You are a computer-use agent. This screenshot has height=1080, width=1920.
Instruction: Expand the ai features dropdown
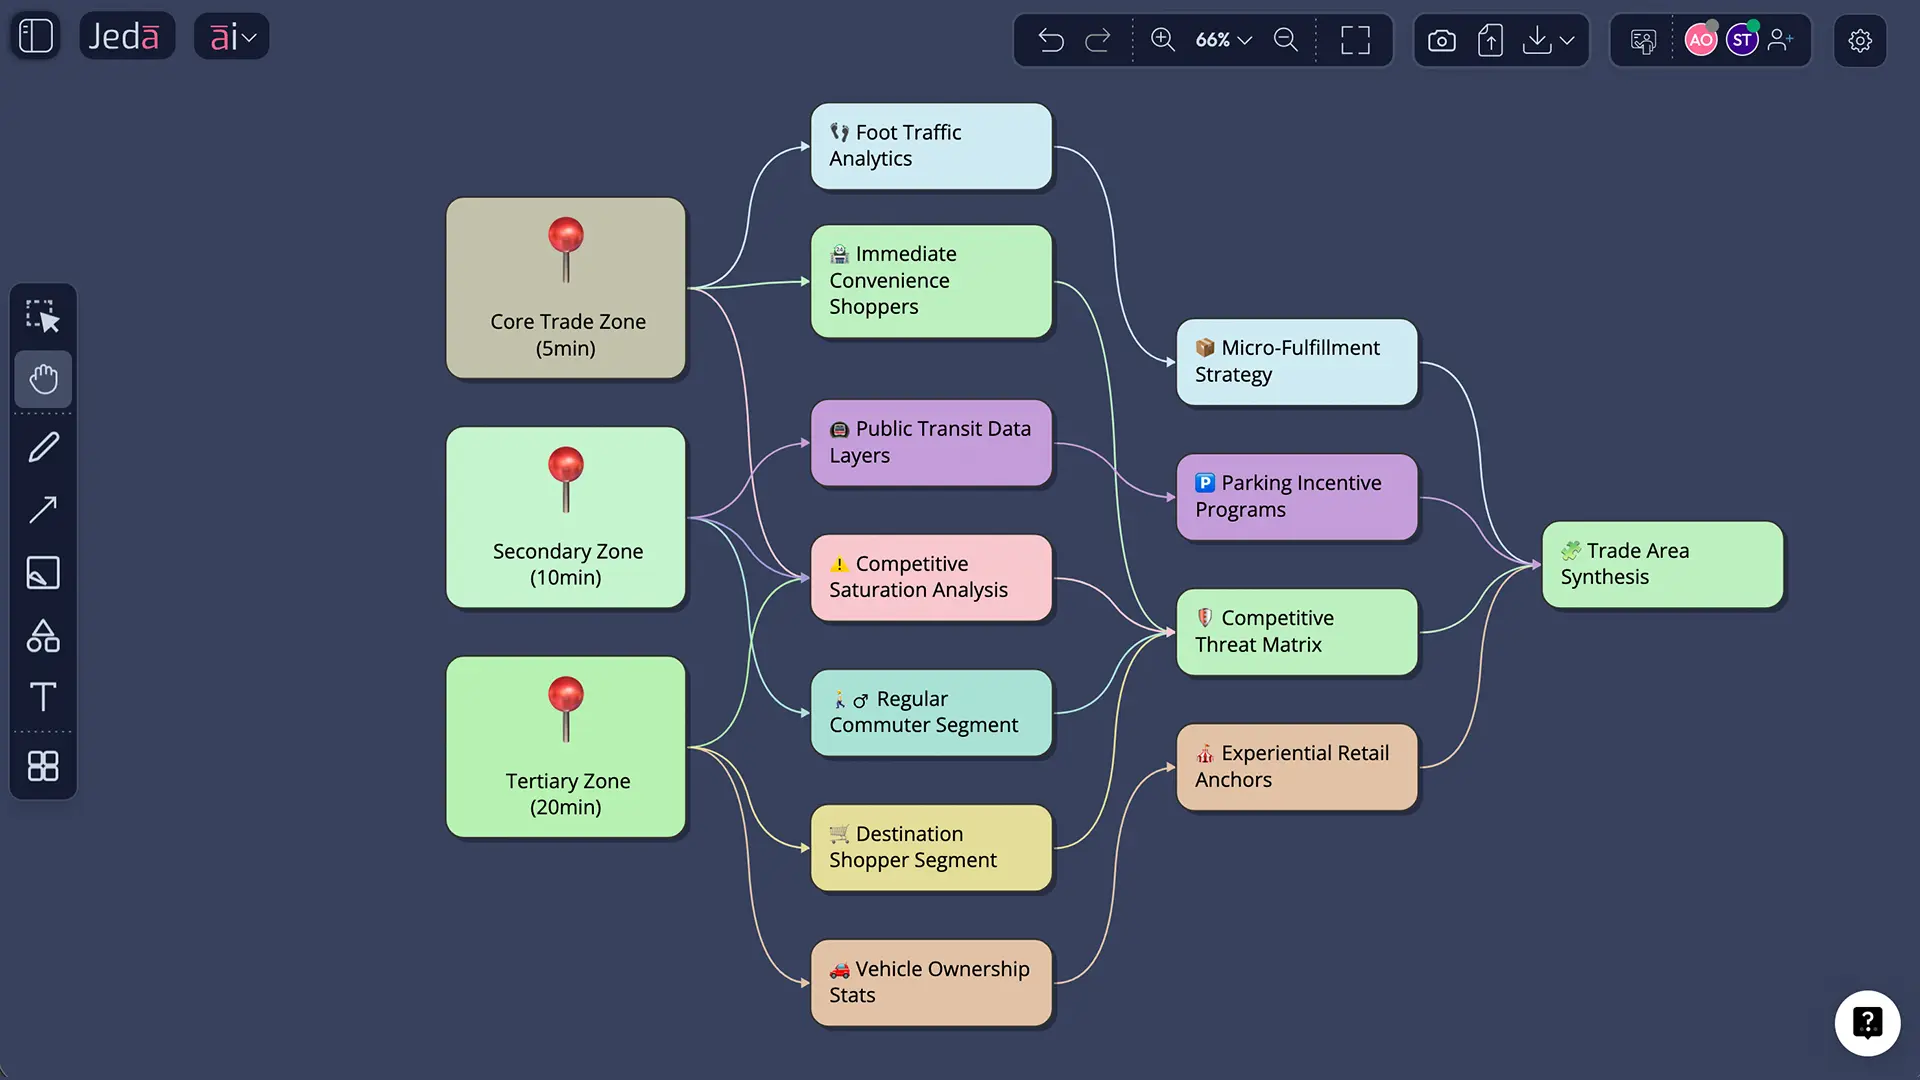pos(231,35)
